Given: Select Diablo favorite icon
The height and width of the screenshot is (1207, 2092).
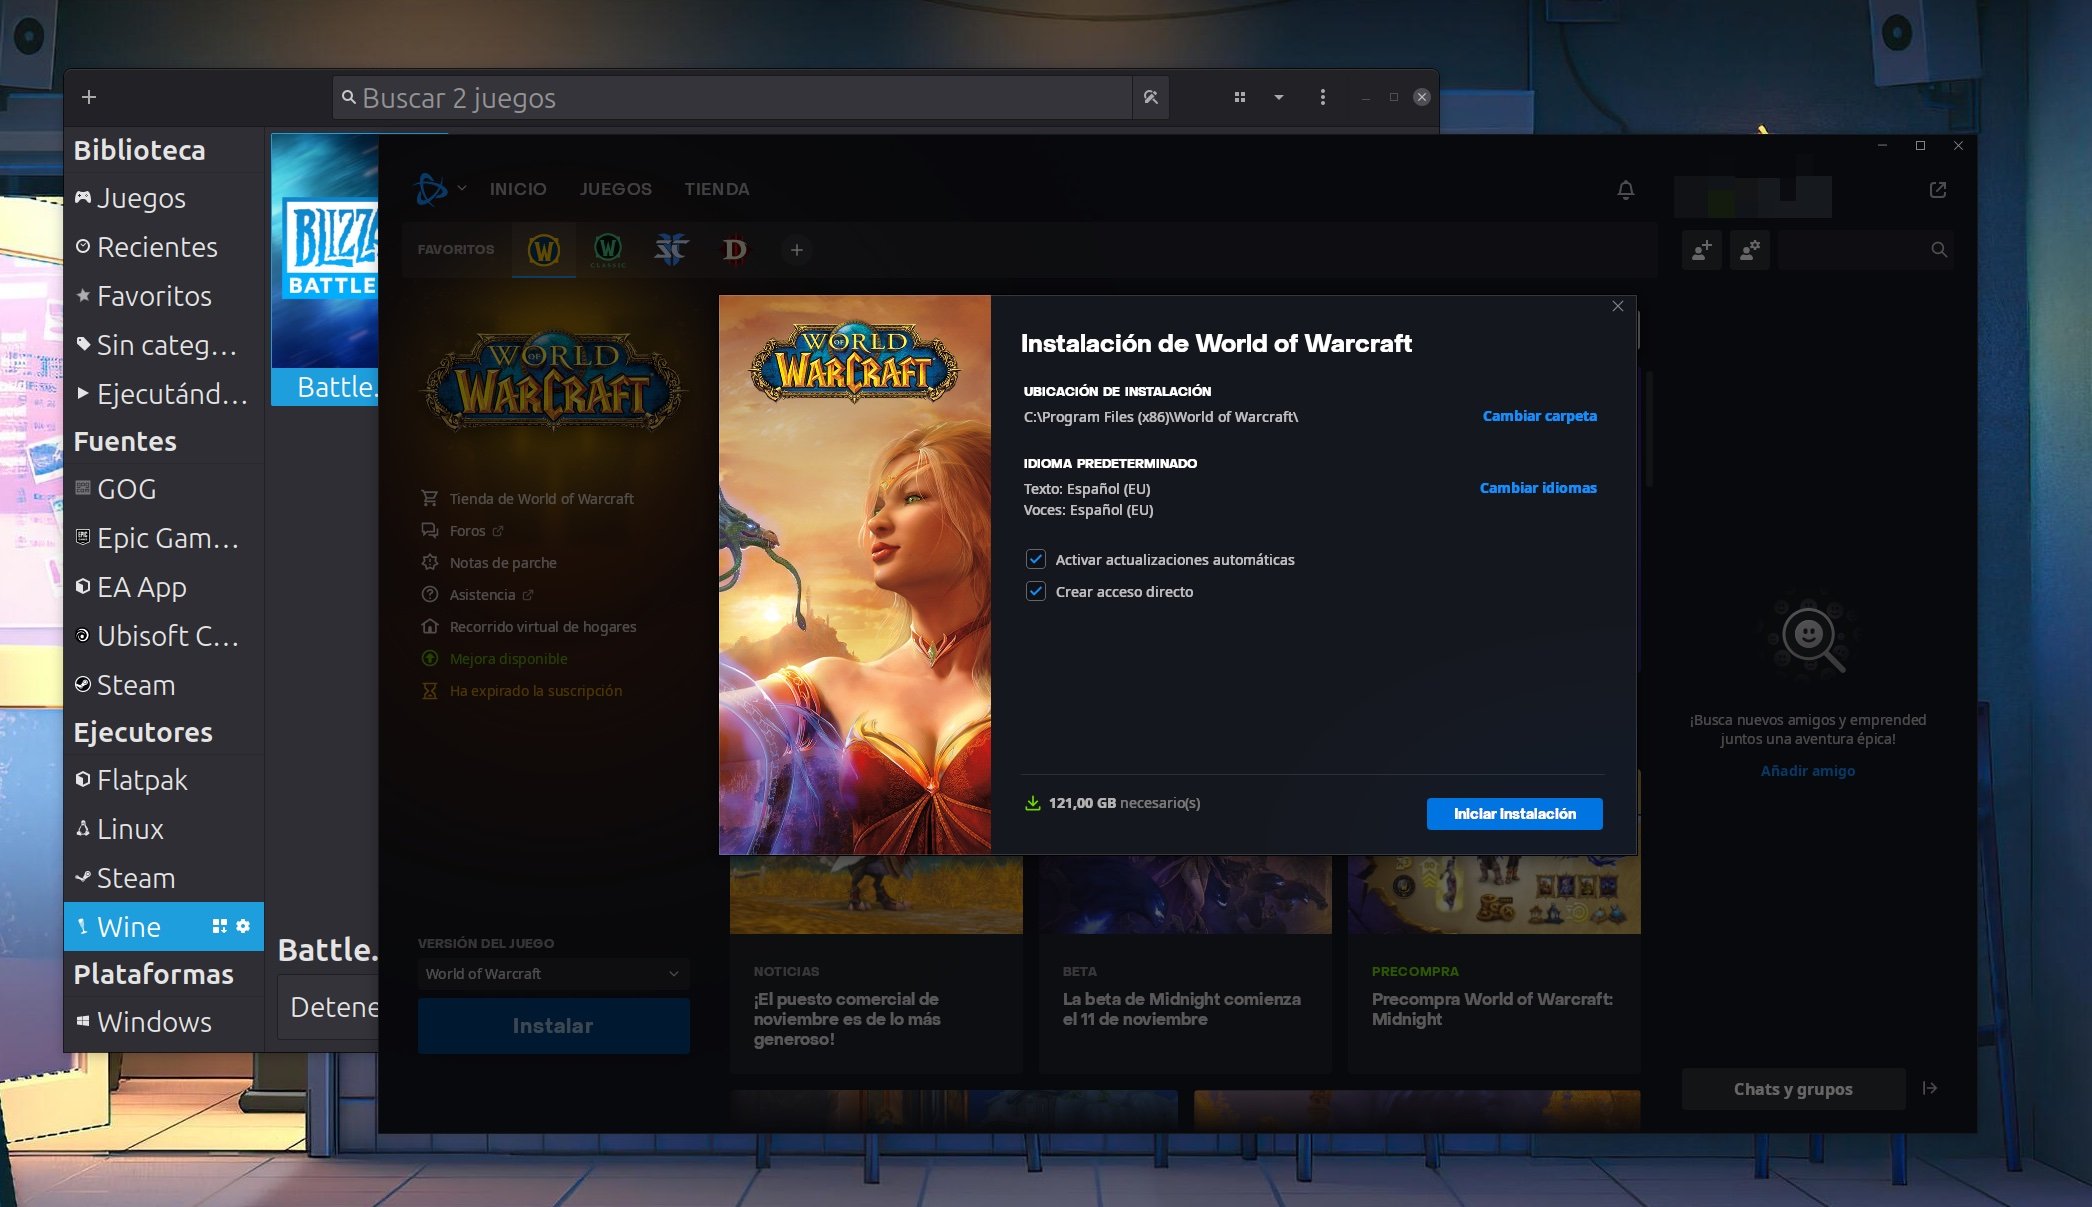Looking at the screenshot, I should point(734,249).
